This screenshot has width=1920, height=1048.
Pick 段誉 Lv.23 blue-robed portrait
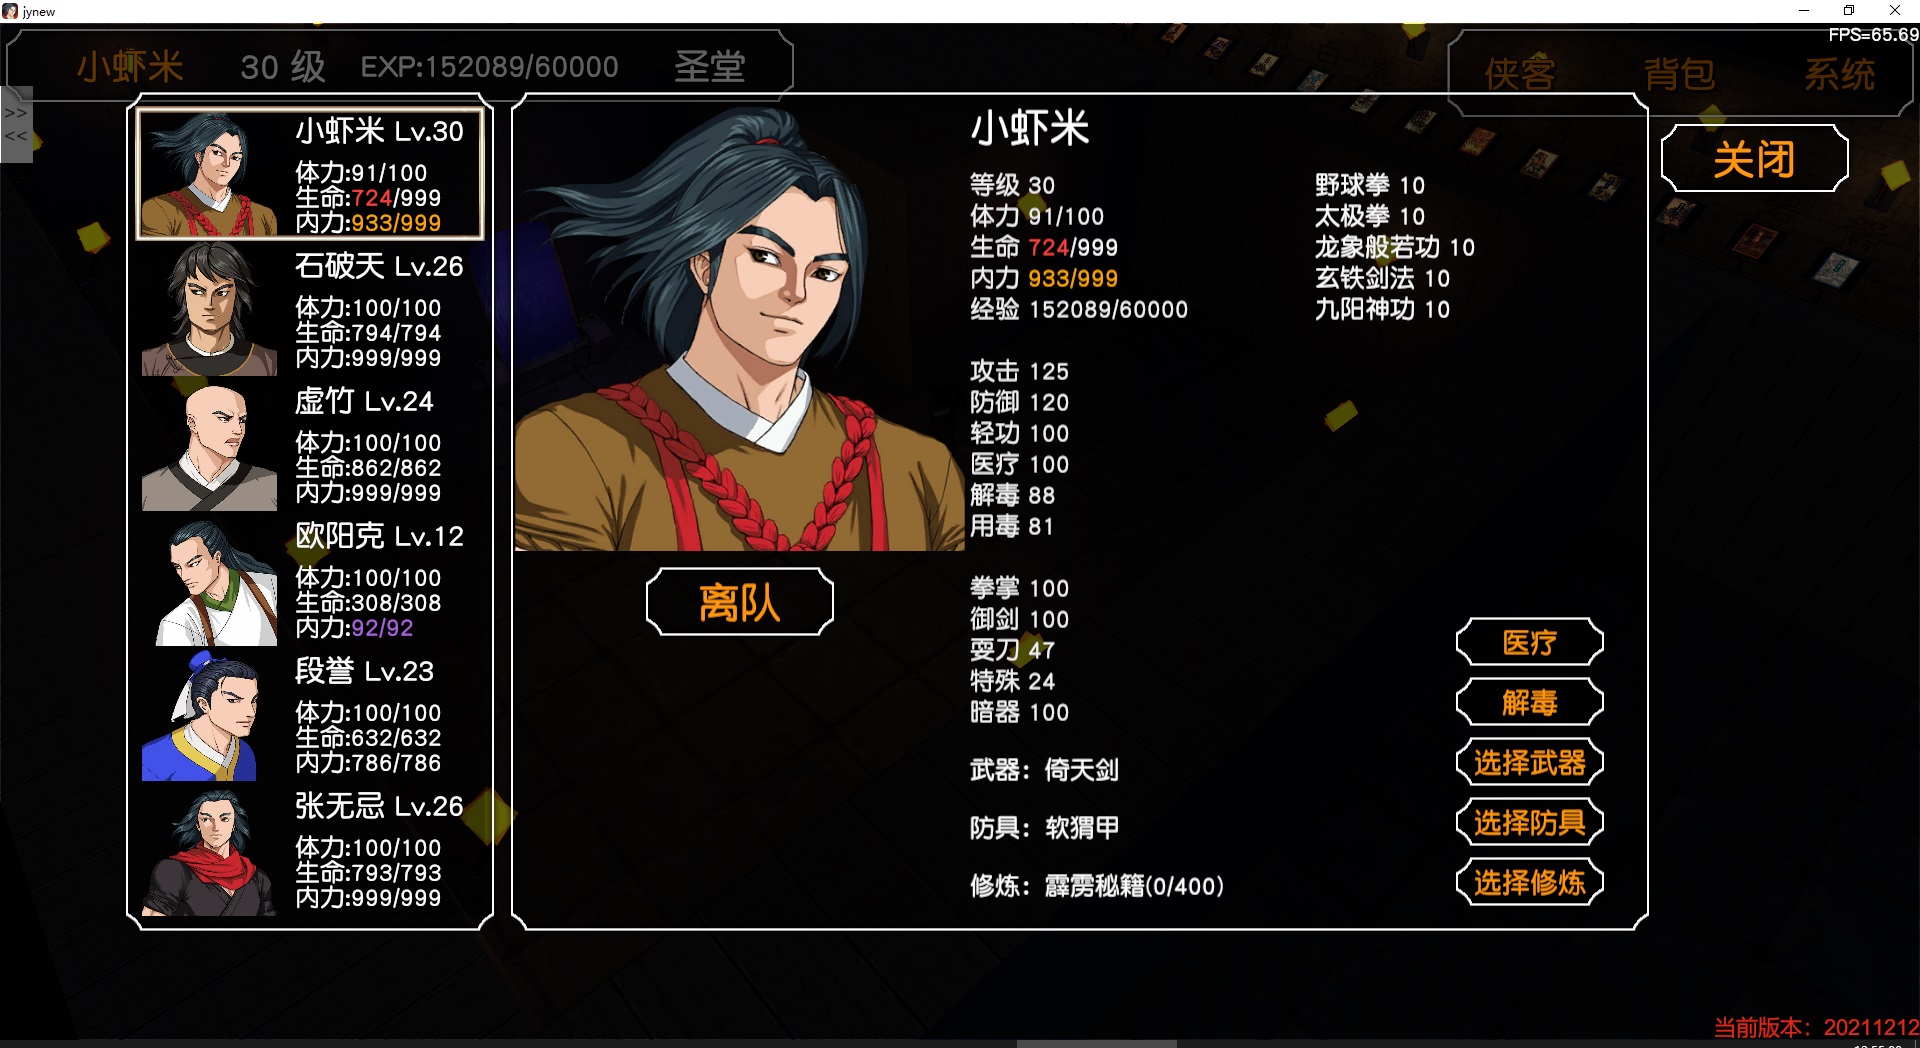209,716
